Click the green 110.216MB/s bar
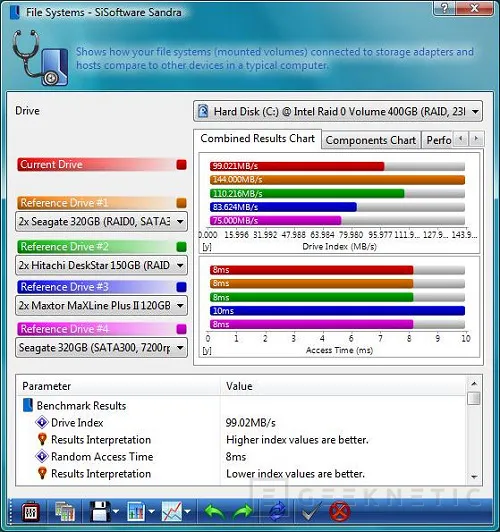 coord(307,194)
